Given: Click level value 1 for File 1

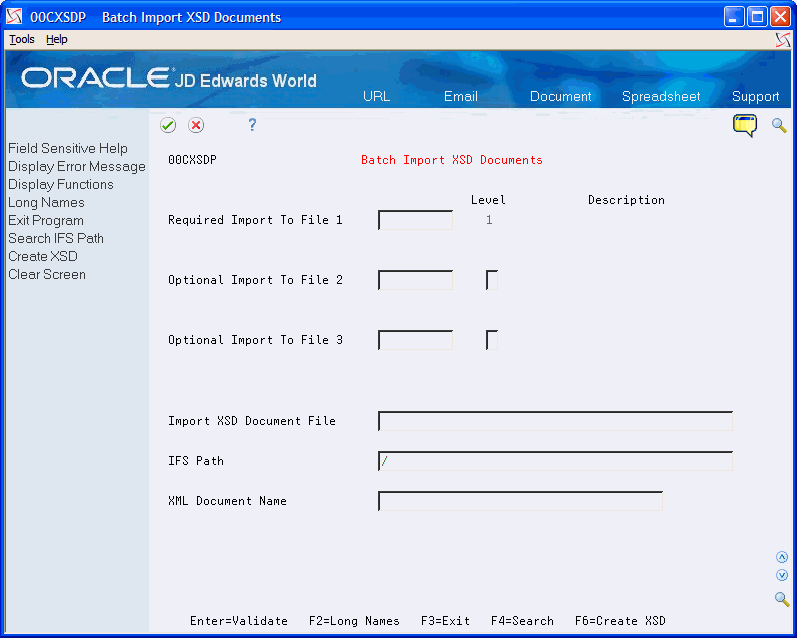Looking at the screenshot, I should tap(489, 220).
